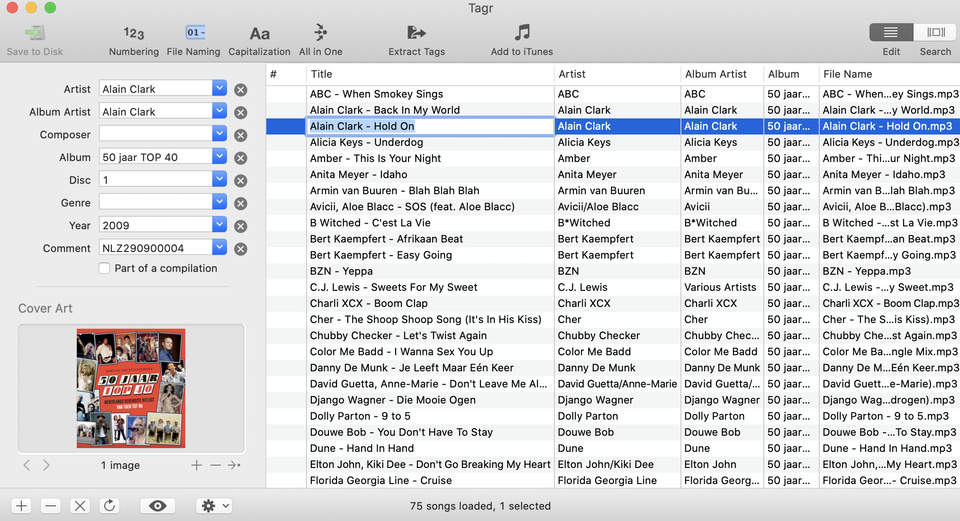Select Dune - Hand In Hand title
This screenshot has height=521, width=960.
click(x=362, y=448)
